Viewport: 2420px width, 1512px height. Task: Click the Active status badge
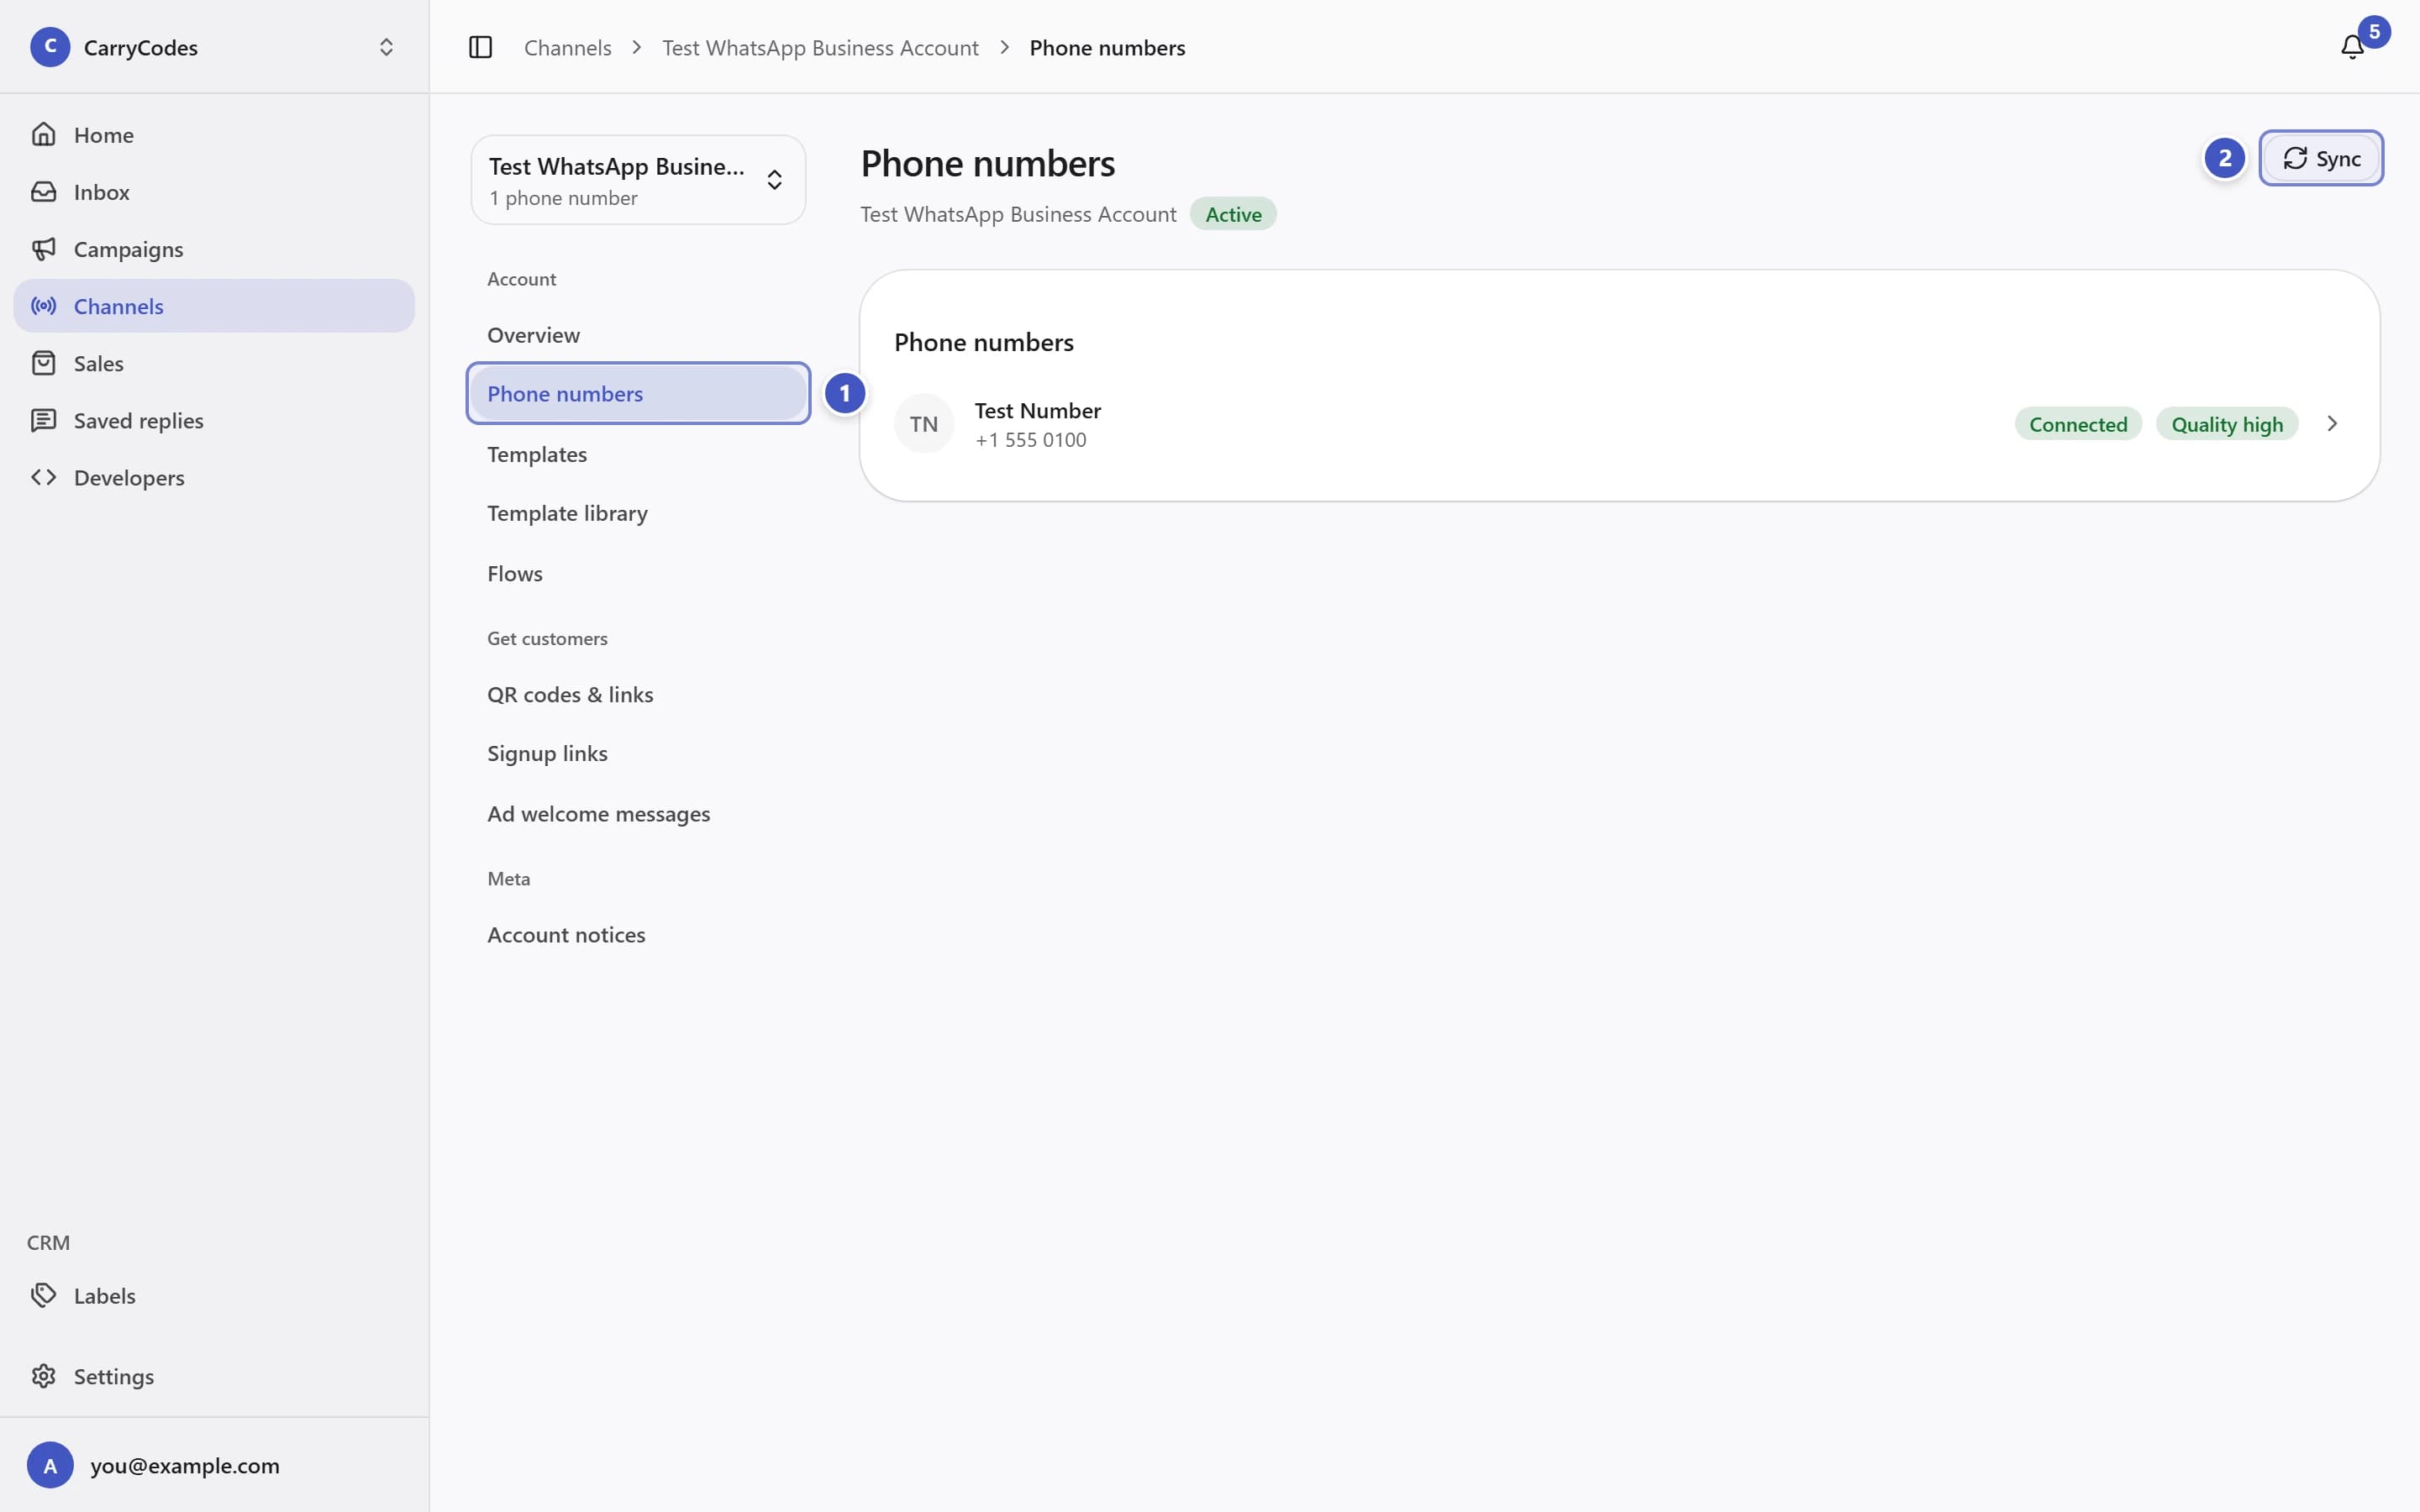tap(1233, 214)
